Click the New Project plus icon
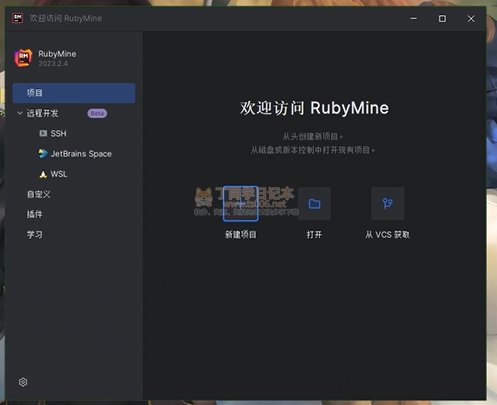Screen dimensions: 497x405 [x=240, y=204]
